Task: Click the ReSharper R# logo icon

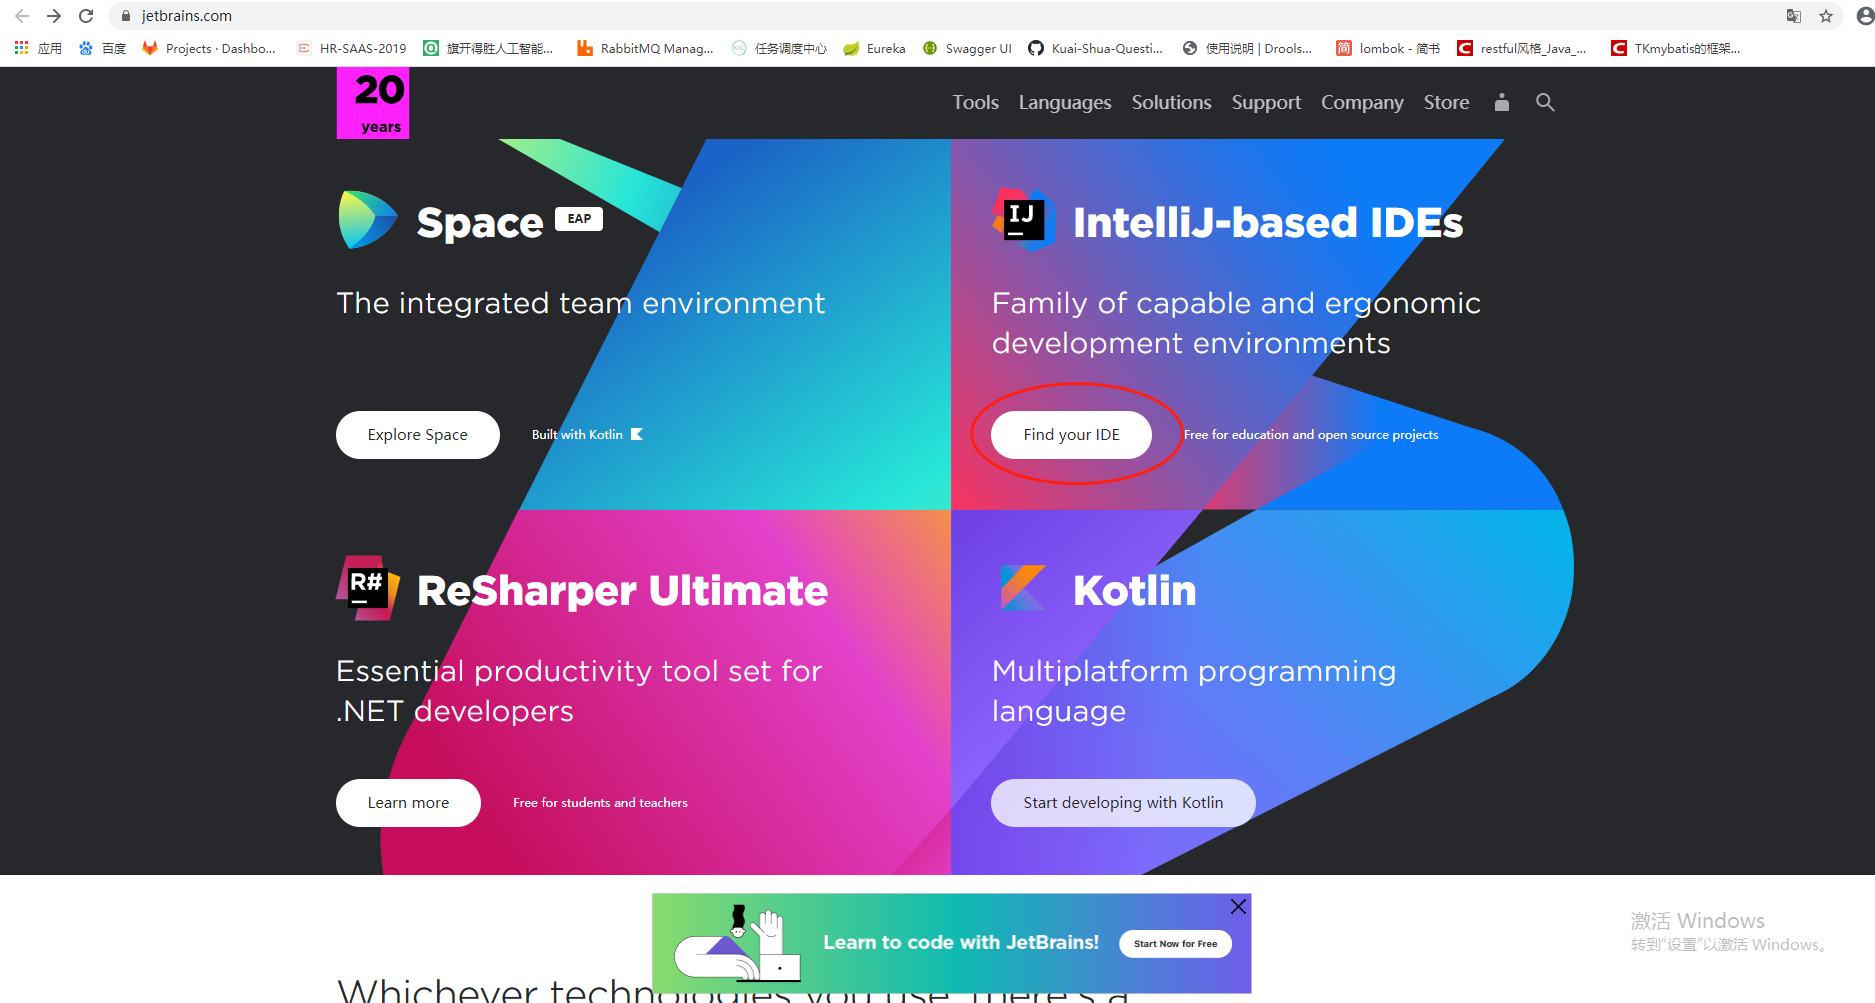Action: tap(368, 588)
